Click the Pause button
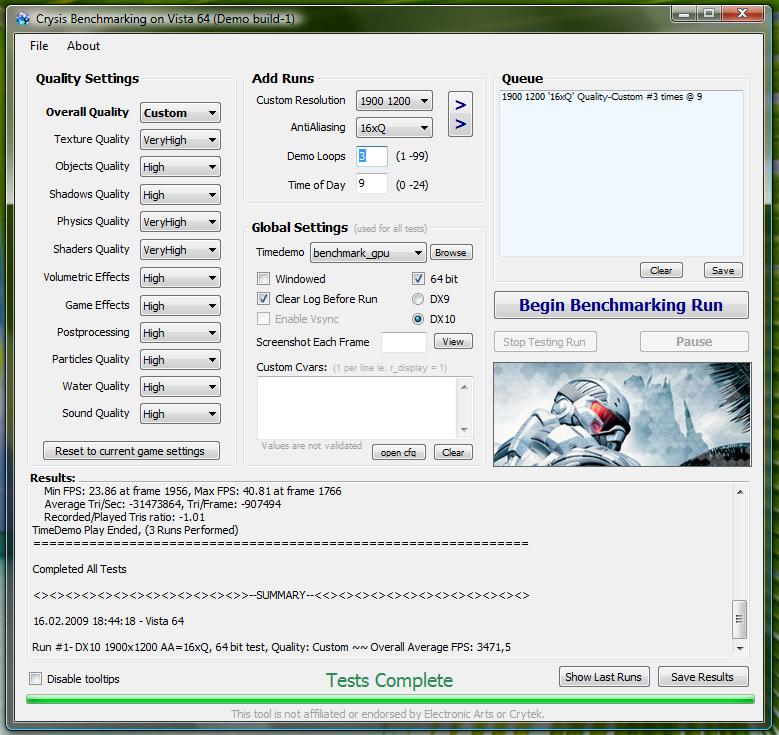 click(x=694, y=342)
